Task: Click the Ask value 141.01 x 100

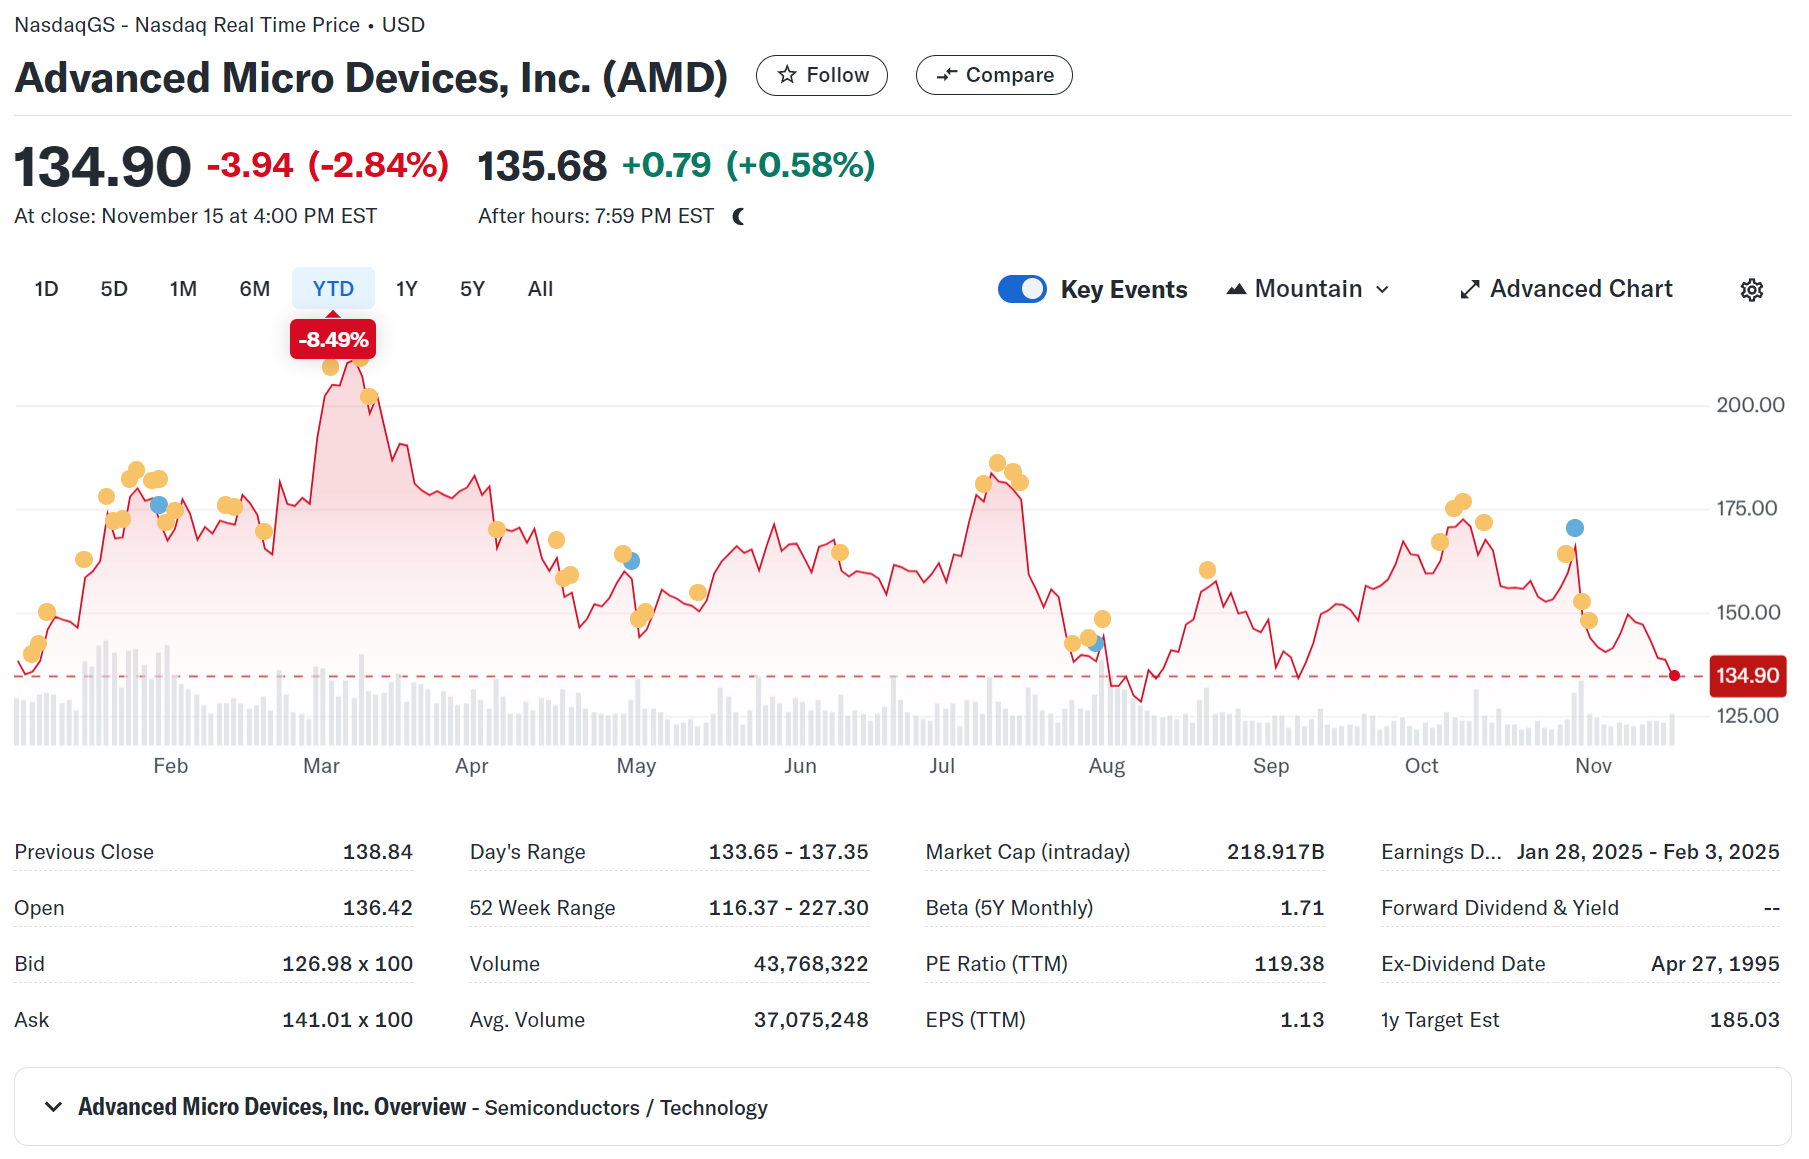Action: [x=347, y=1020]
